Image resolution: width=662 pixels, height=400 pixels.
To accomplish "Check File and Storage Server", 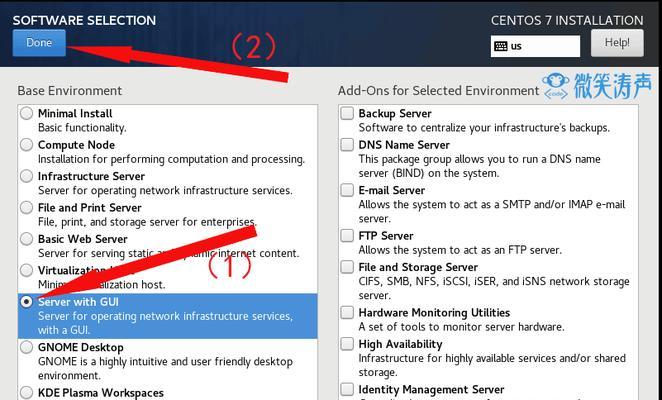I will point(347,267).
